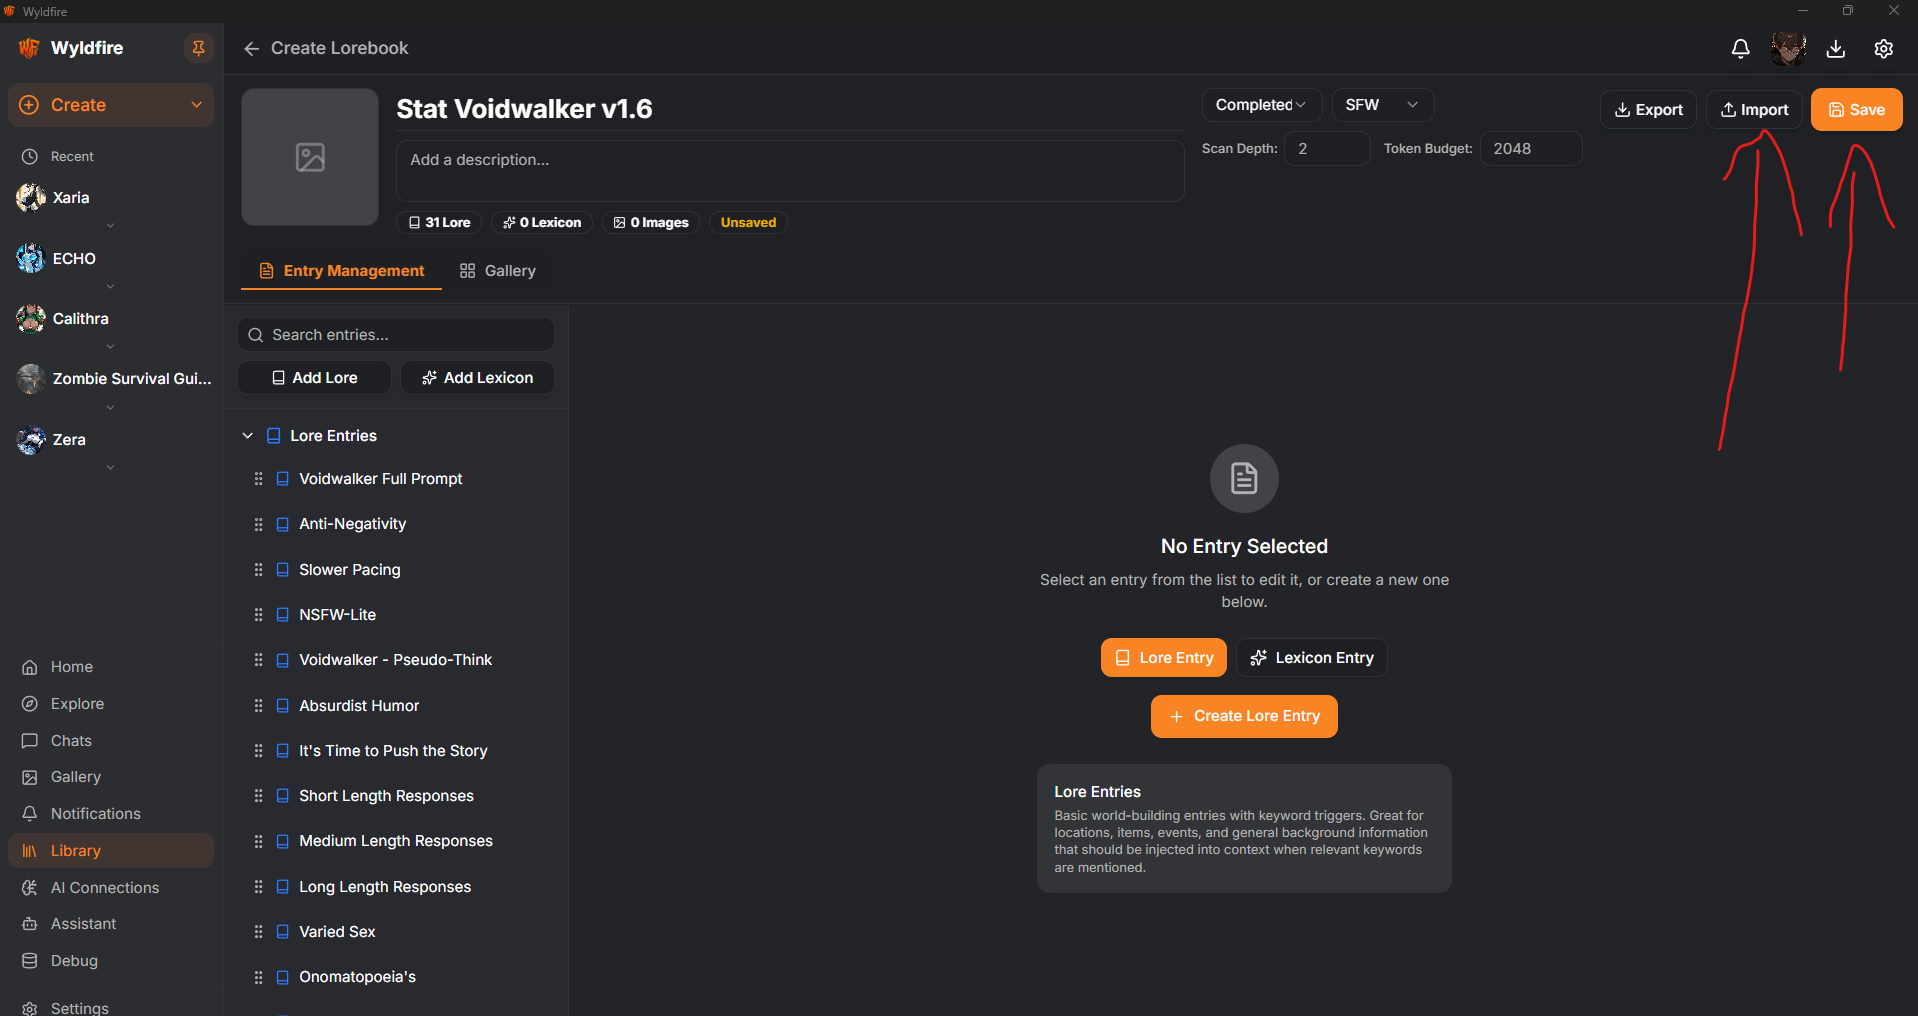Open Notifications in sidebar
This screenshot has width=1918, height=1016.
pos(111,814)
